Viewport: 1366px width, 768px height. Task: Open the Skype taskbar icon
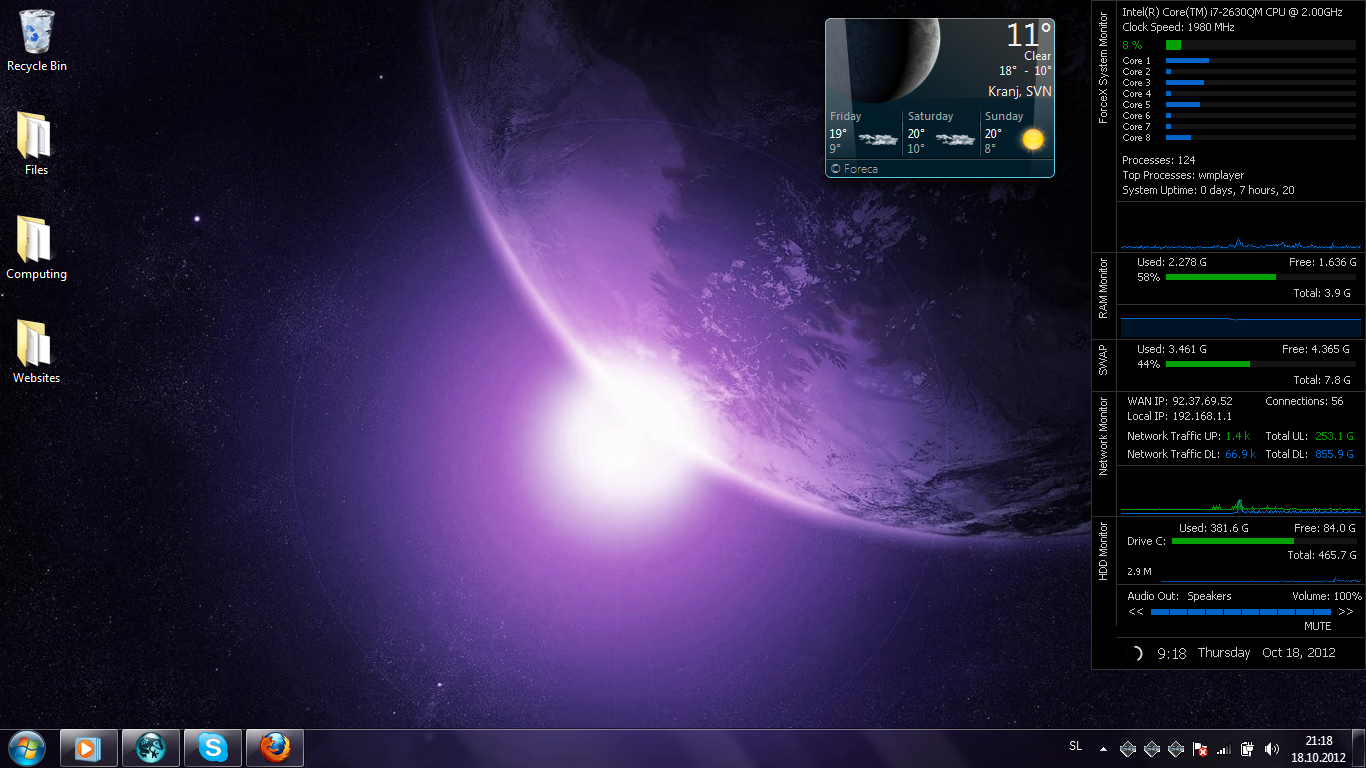[213, 748]
